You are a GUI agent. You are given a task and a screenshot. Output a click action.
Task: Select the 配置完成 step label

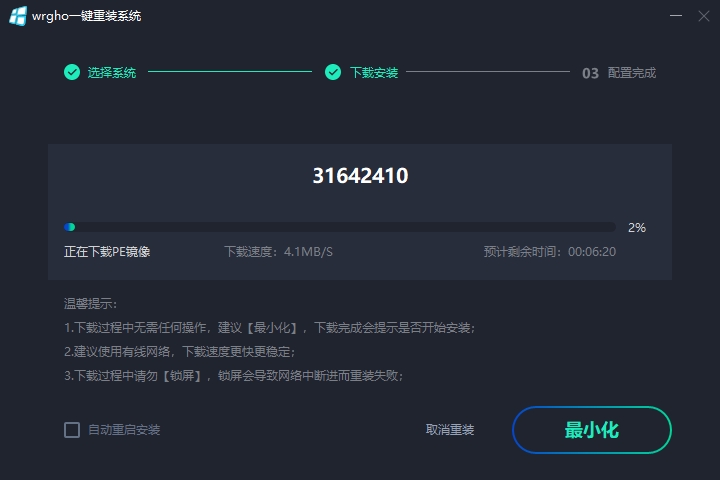632,73
